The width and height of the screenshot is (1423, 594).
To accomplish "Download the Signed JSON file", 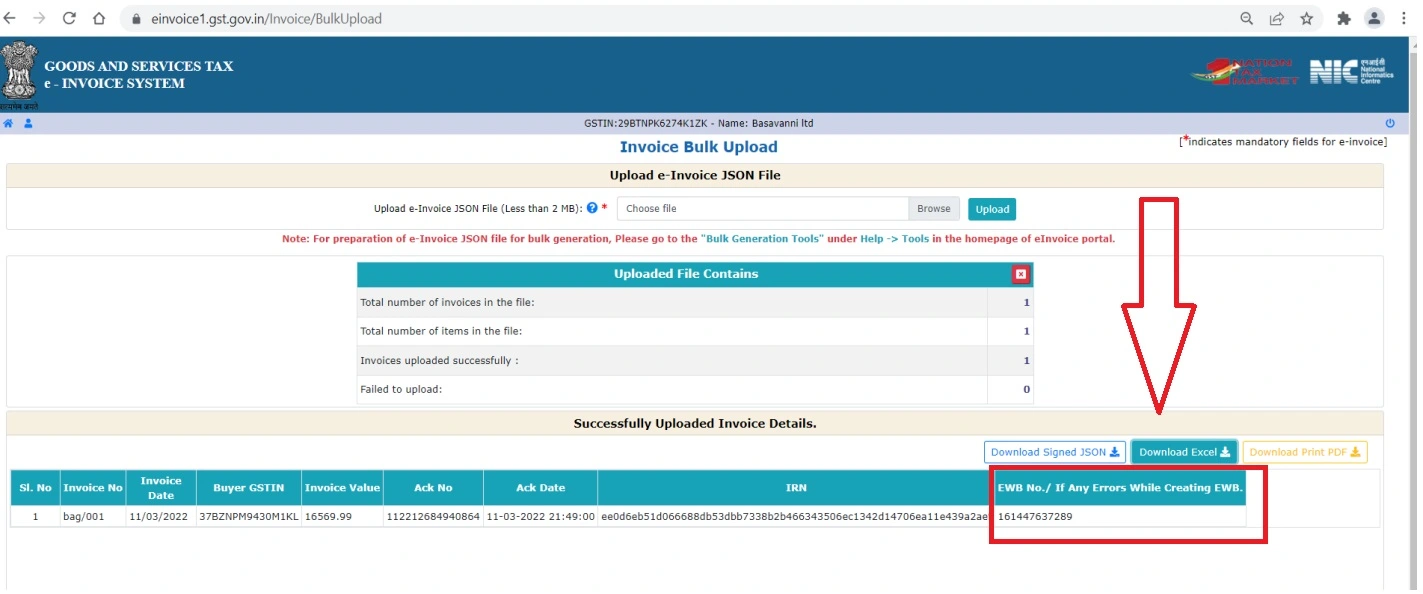I will tap(1053, 452).
